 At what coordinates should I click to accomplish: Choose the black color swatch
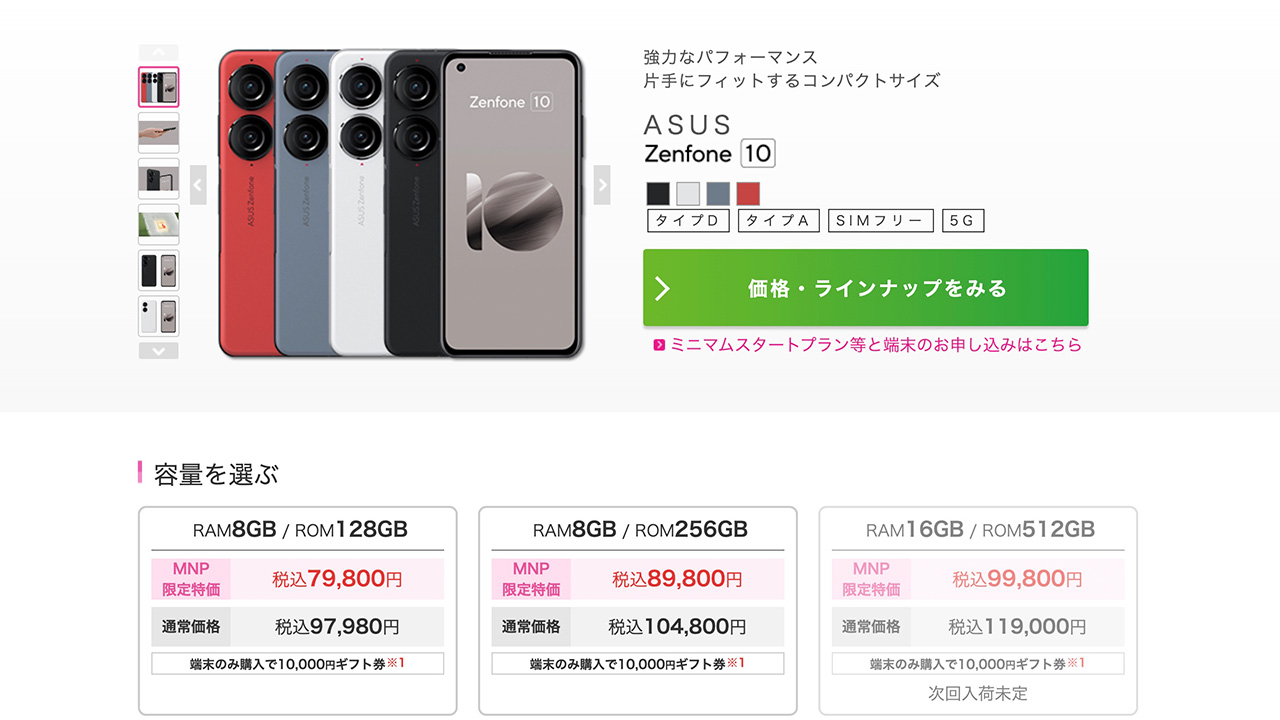tap(658, 193)
